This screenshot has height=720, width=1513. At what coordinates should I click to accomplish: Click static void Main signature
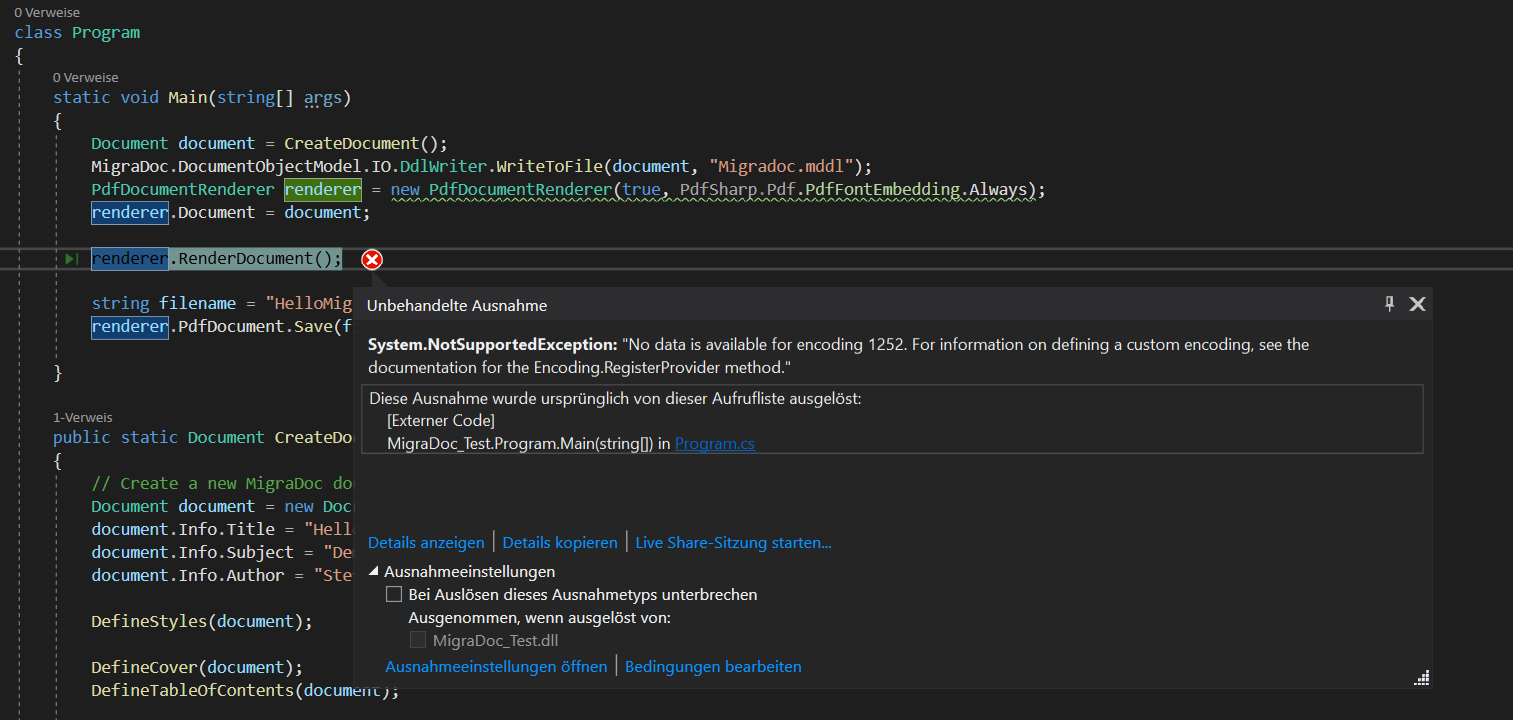(x=202, y=97)
